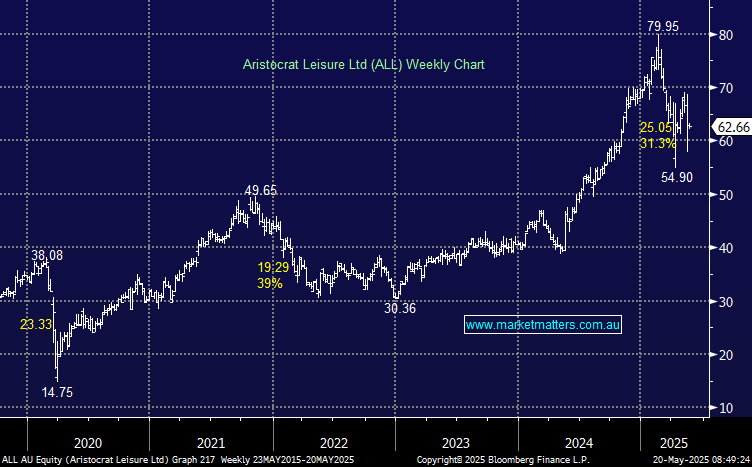Click the 70 price axis label
This screenshot has height=467, width=752.
click(x=726, y=88)
